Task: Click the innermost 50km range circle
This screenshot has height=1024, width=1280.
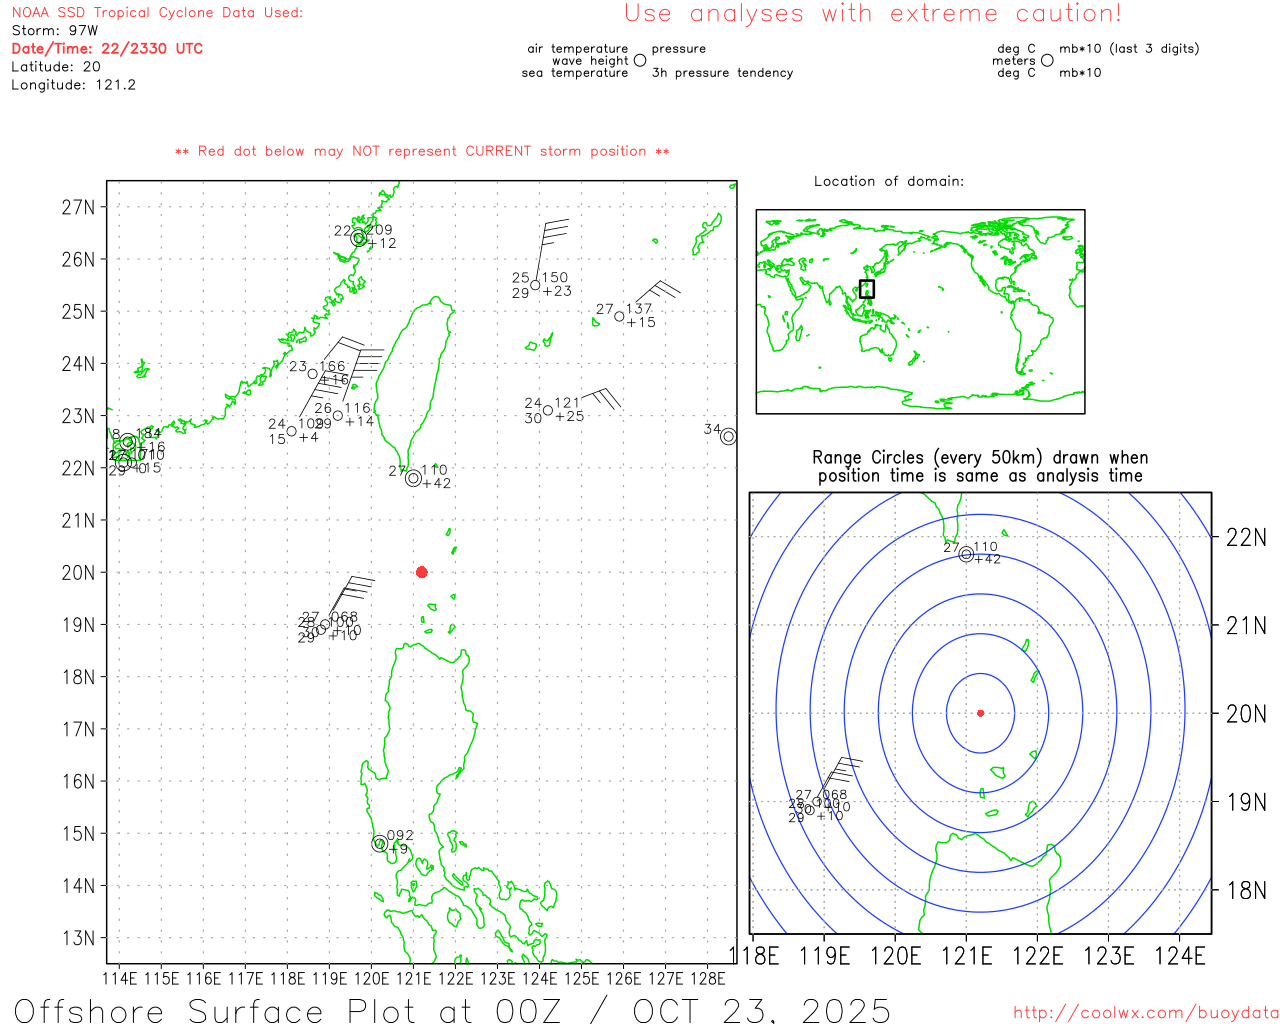Action: (x=980, y=713)
